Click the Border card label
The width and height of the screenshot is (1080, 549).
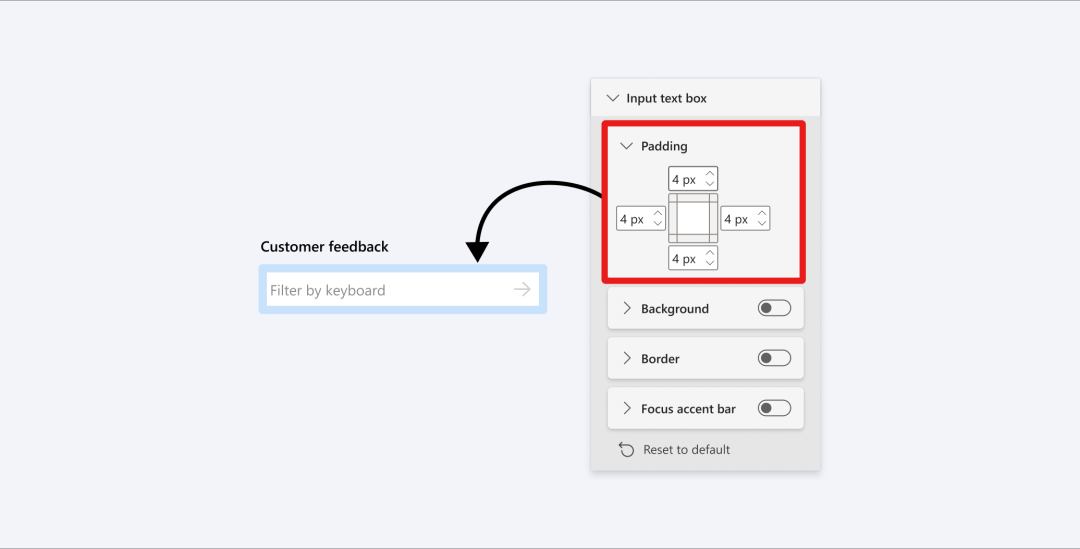point(660,358)
